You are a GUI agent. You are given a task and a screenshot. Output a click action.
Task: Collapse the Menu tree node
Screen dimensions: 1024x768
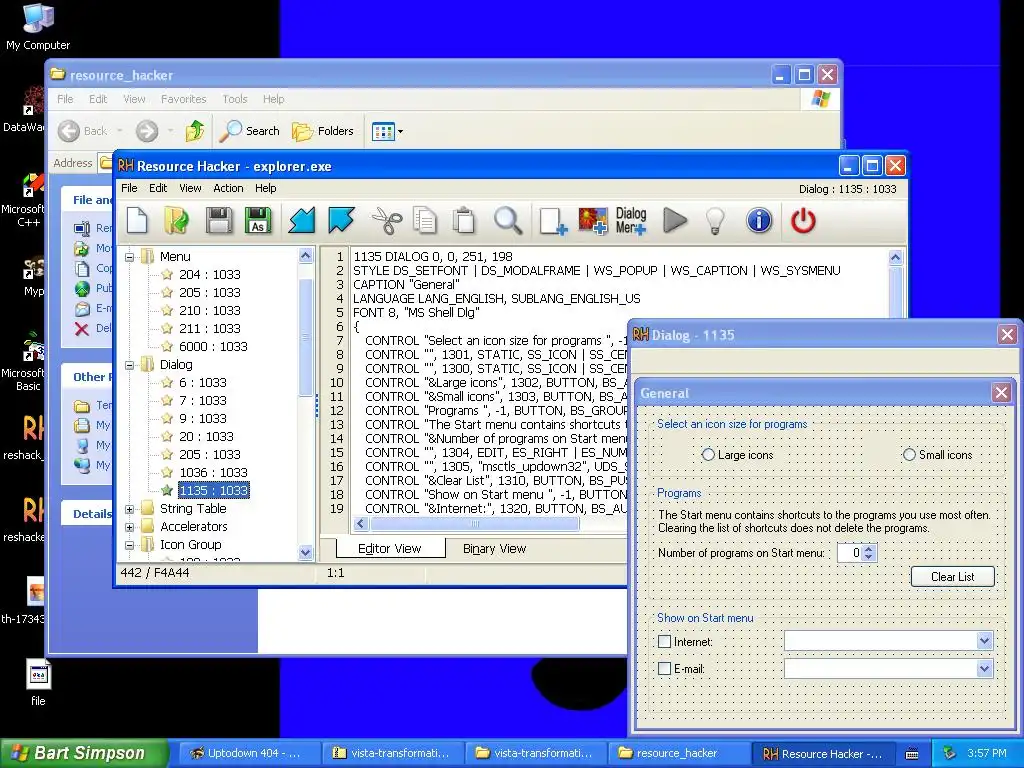pyautogui.click(x=129, y=257)
